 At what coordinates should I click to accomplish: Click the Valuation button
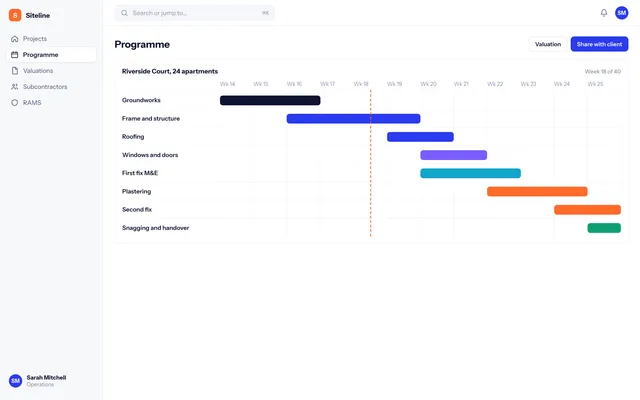(548, 44)
